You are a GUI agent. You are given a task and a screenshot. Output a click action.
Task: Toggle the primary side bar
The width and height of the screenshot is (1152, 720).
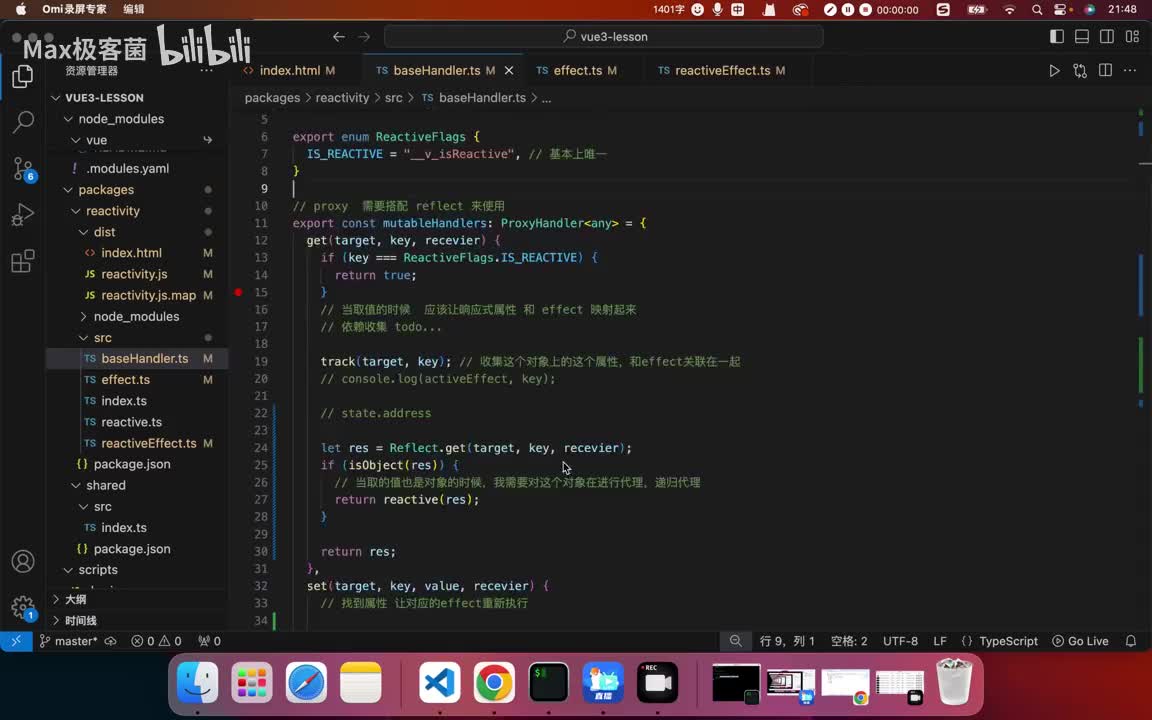[x=1057, y=37]
